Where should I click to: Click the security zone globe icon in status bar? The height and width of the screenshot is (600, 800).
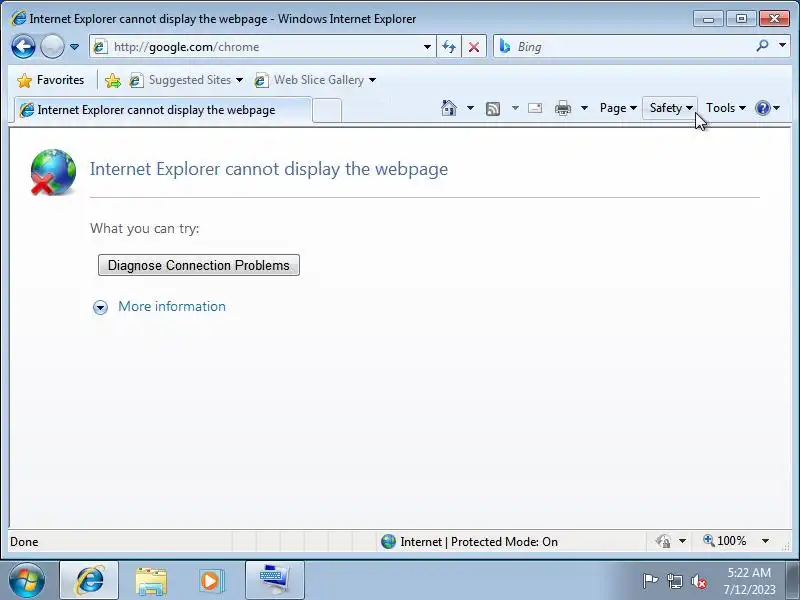[x=388, y=541]
